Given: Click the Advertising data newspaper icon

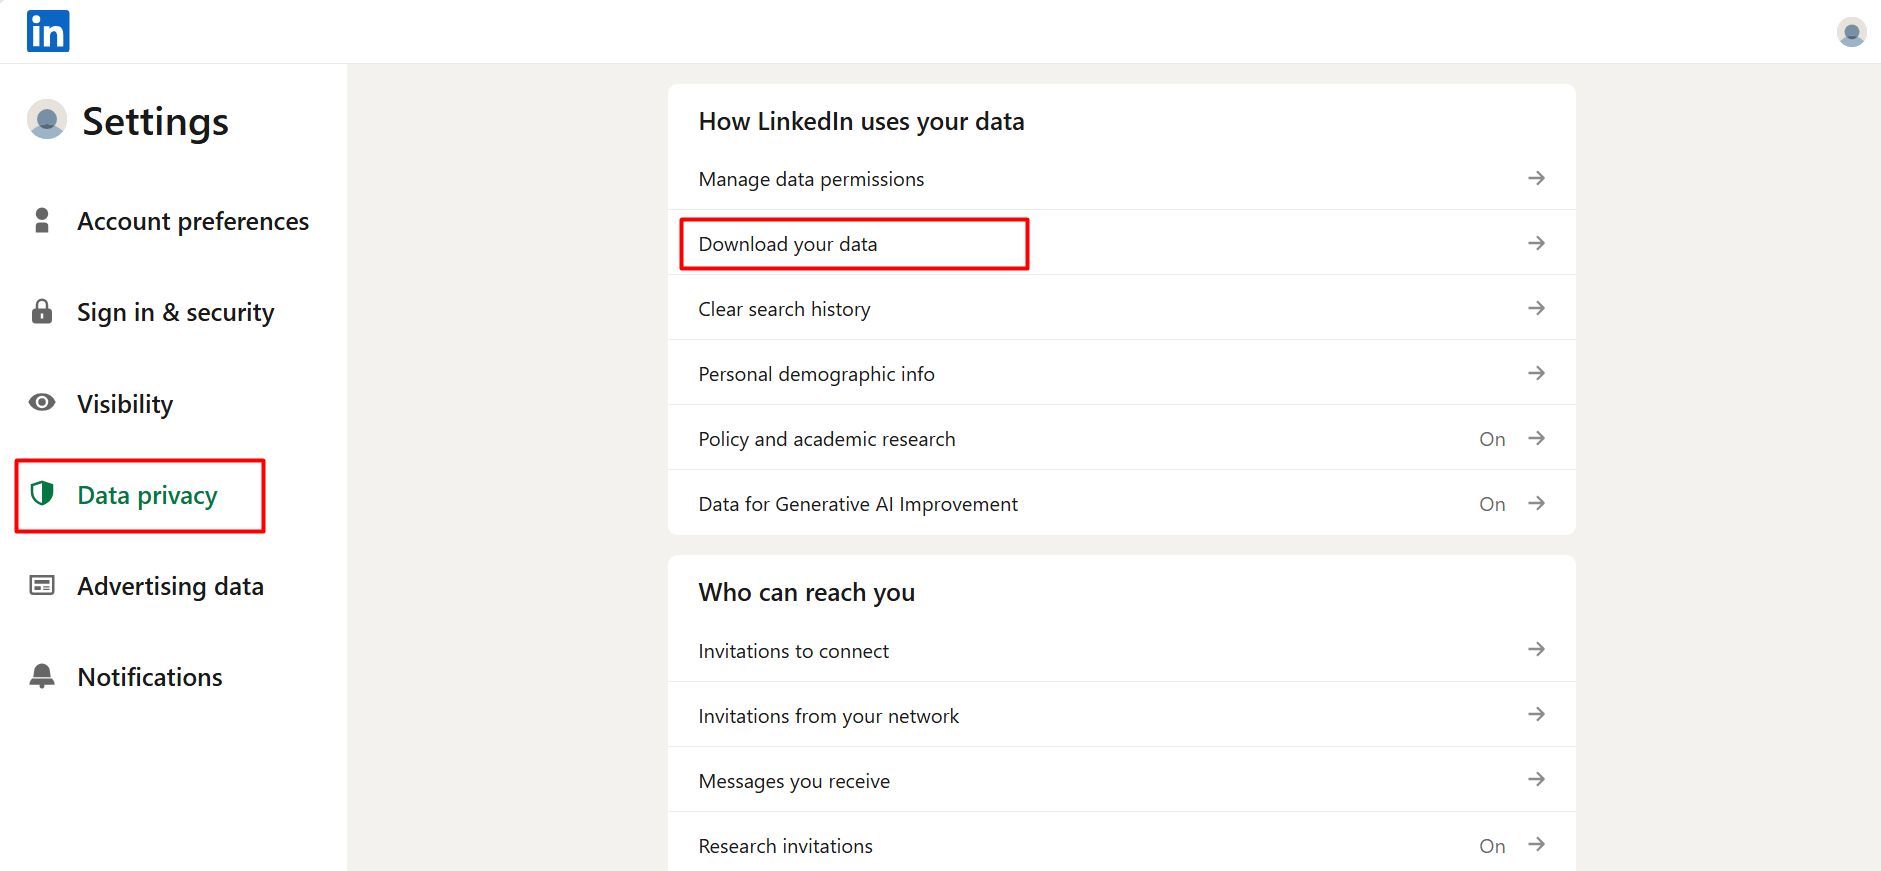Looking at the screenshot, I should (x=42, y=585).
